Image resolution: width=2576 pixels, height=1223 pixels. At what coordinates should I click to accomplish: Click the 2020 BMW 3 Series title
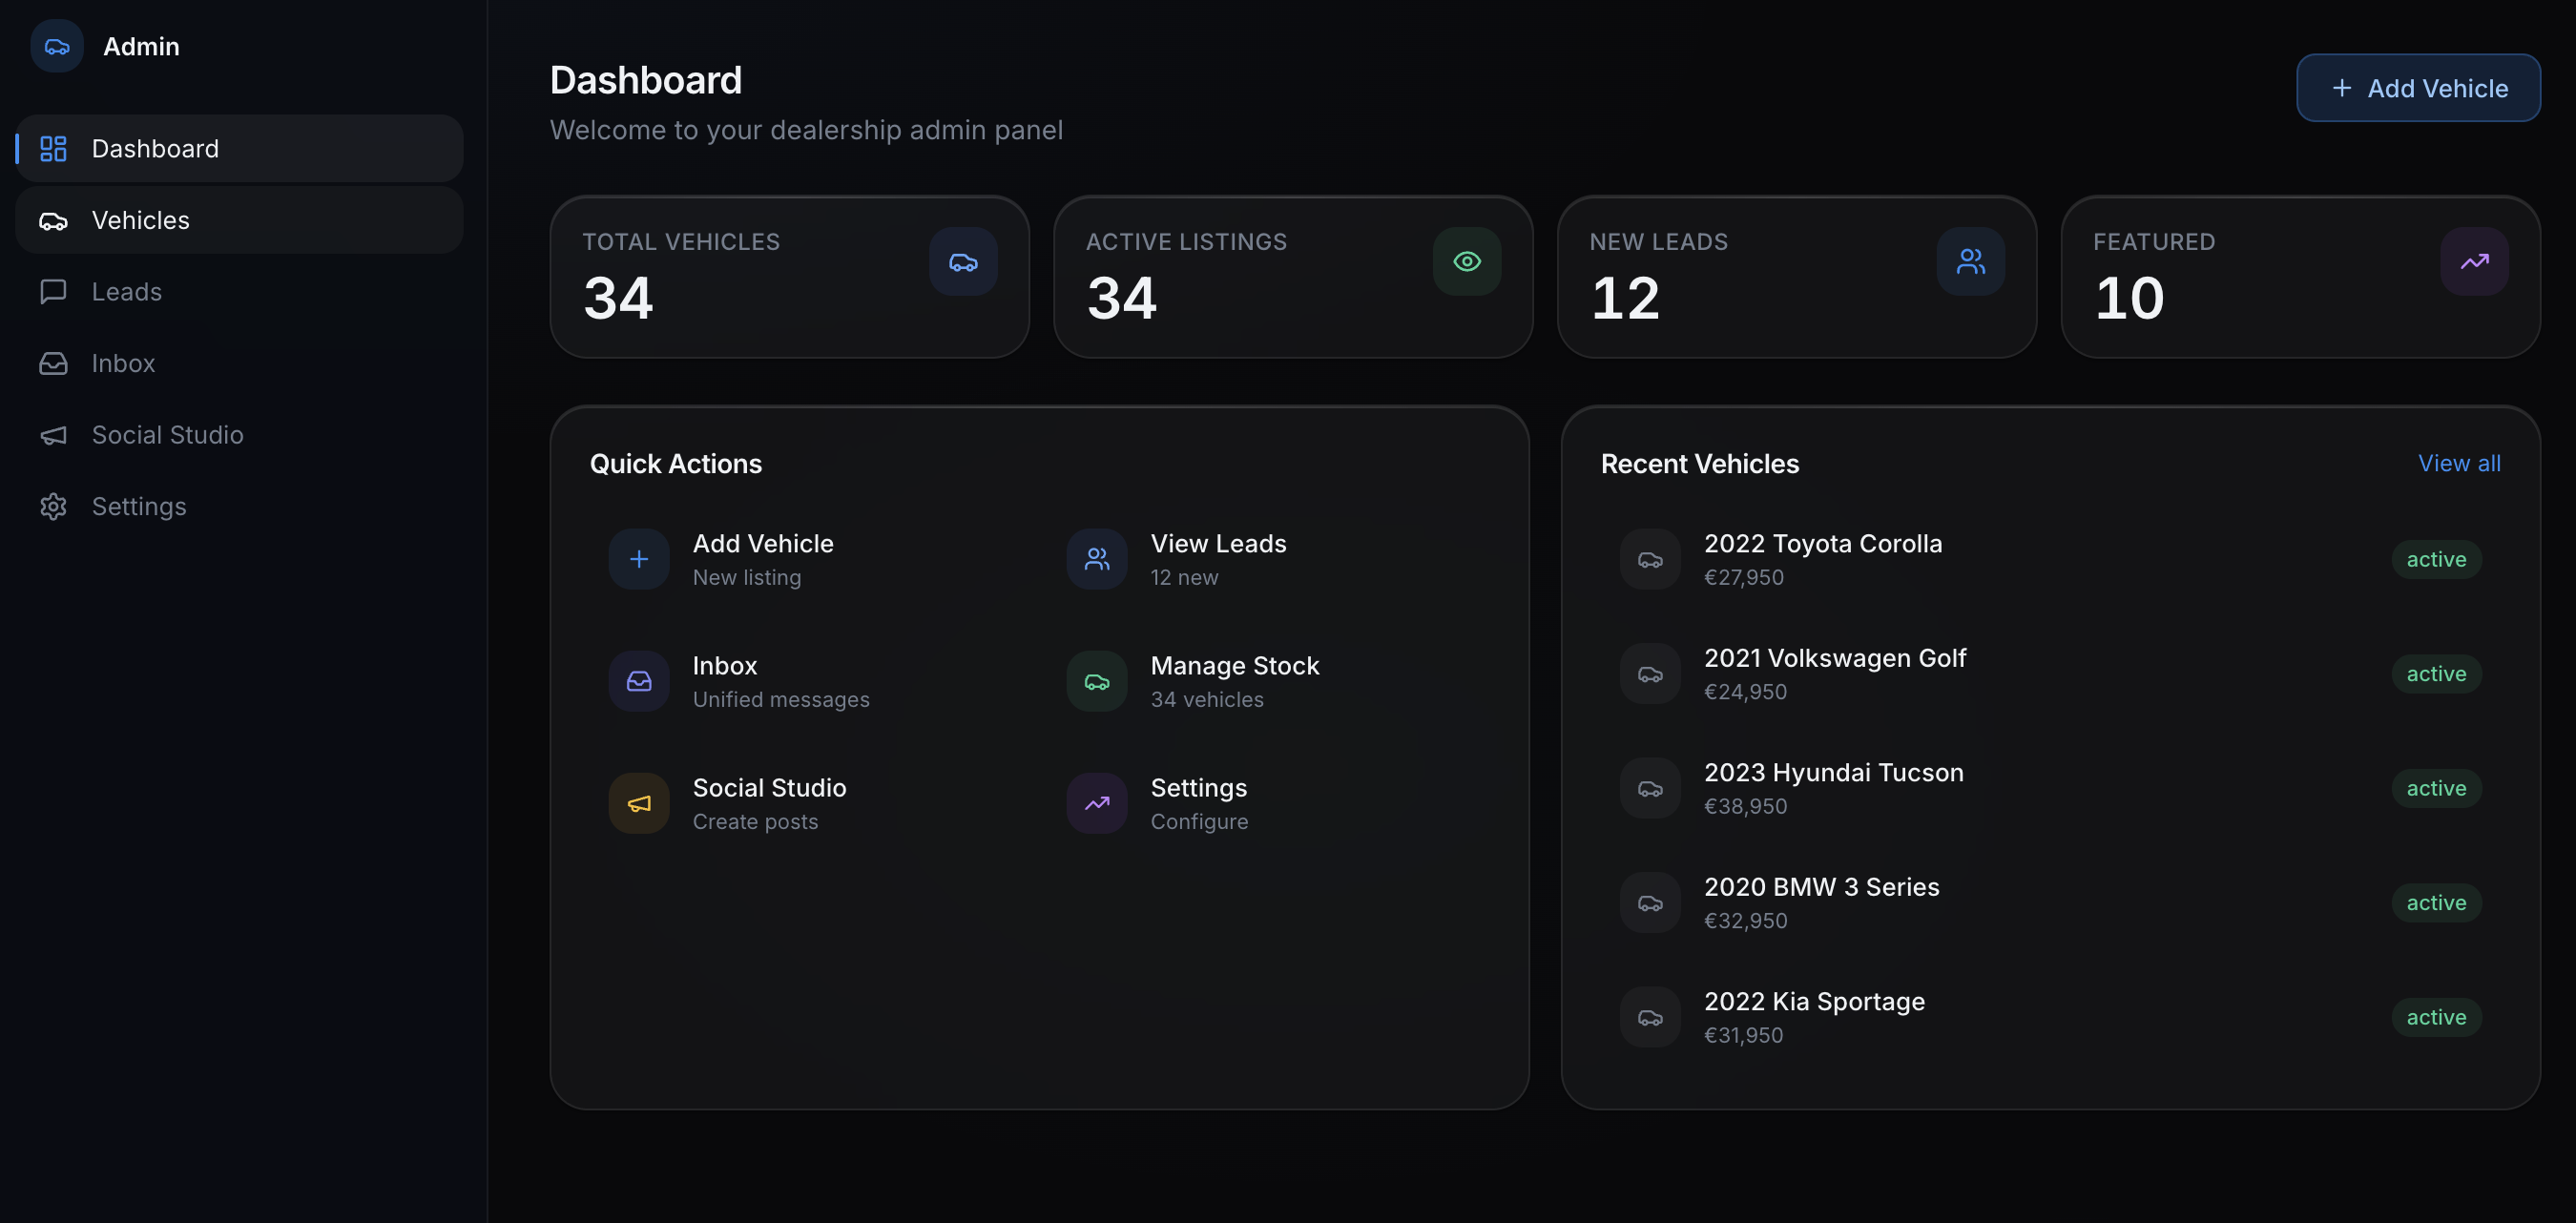(1822, 887)
